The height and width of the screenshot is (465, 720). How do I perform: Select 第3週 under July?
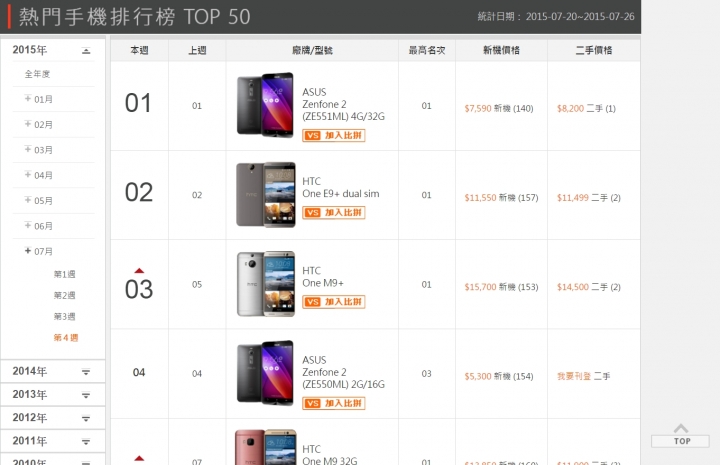tap(64, 316)
